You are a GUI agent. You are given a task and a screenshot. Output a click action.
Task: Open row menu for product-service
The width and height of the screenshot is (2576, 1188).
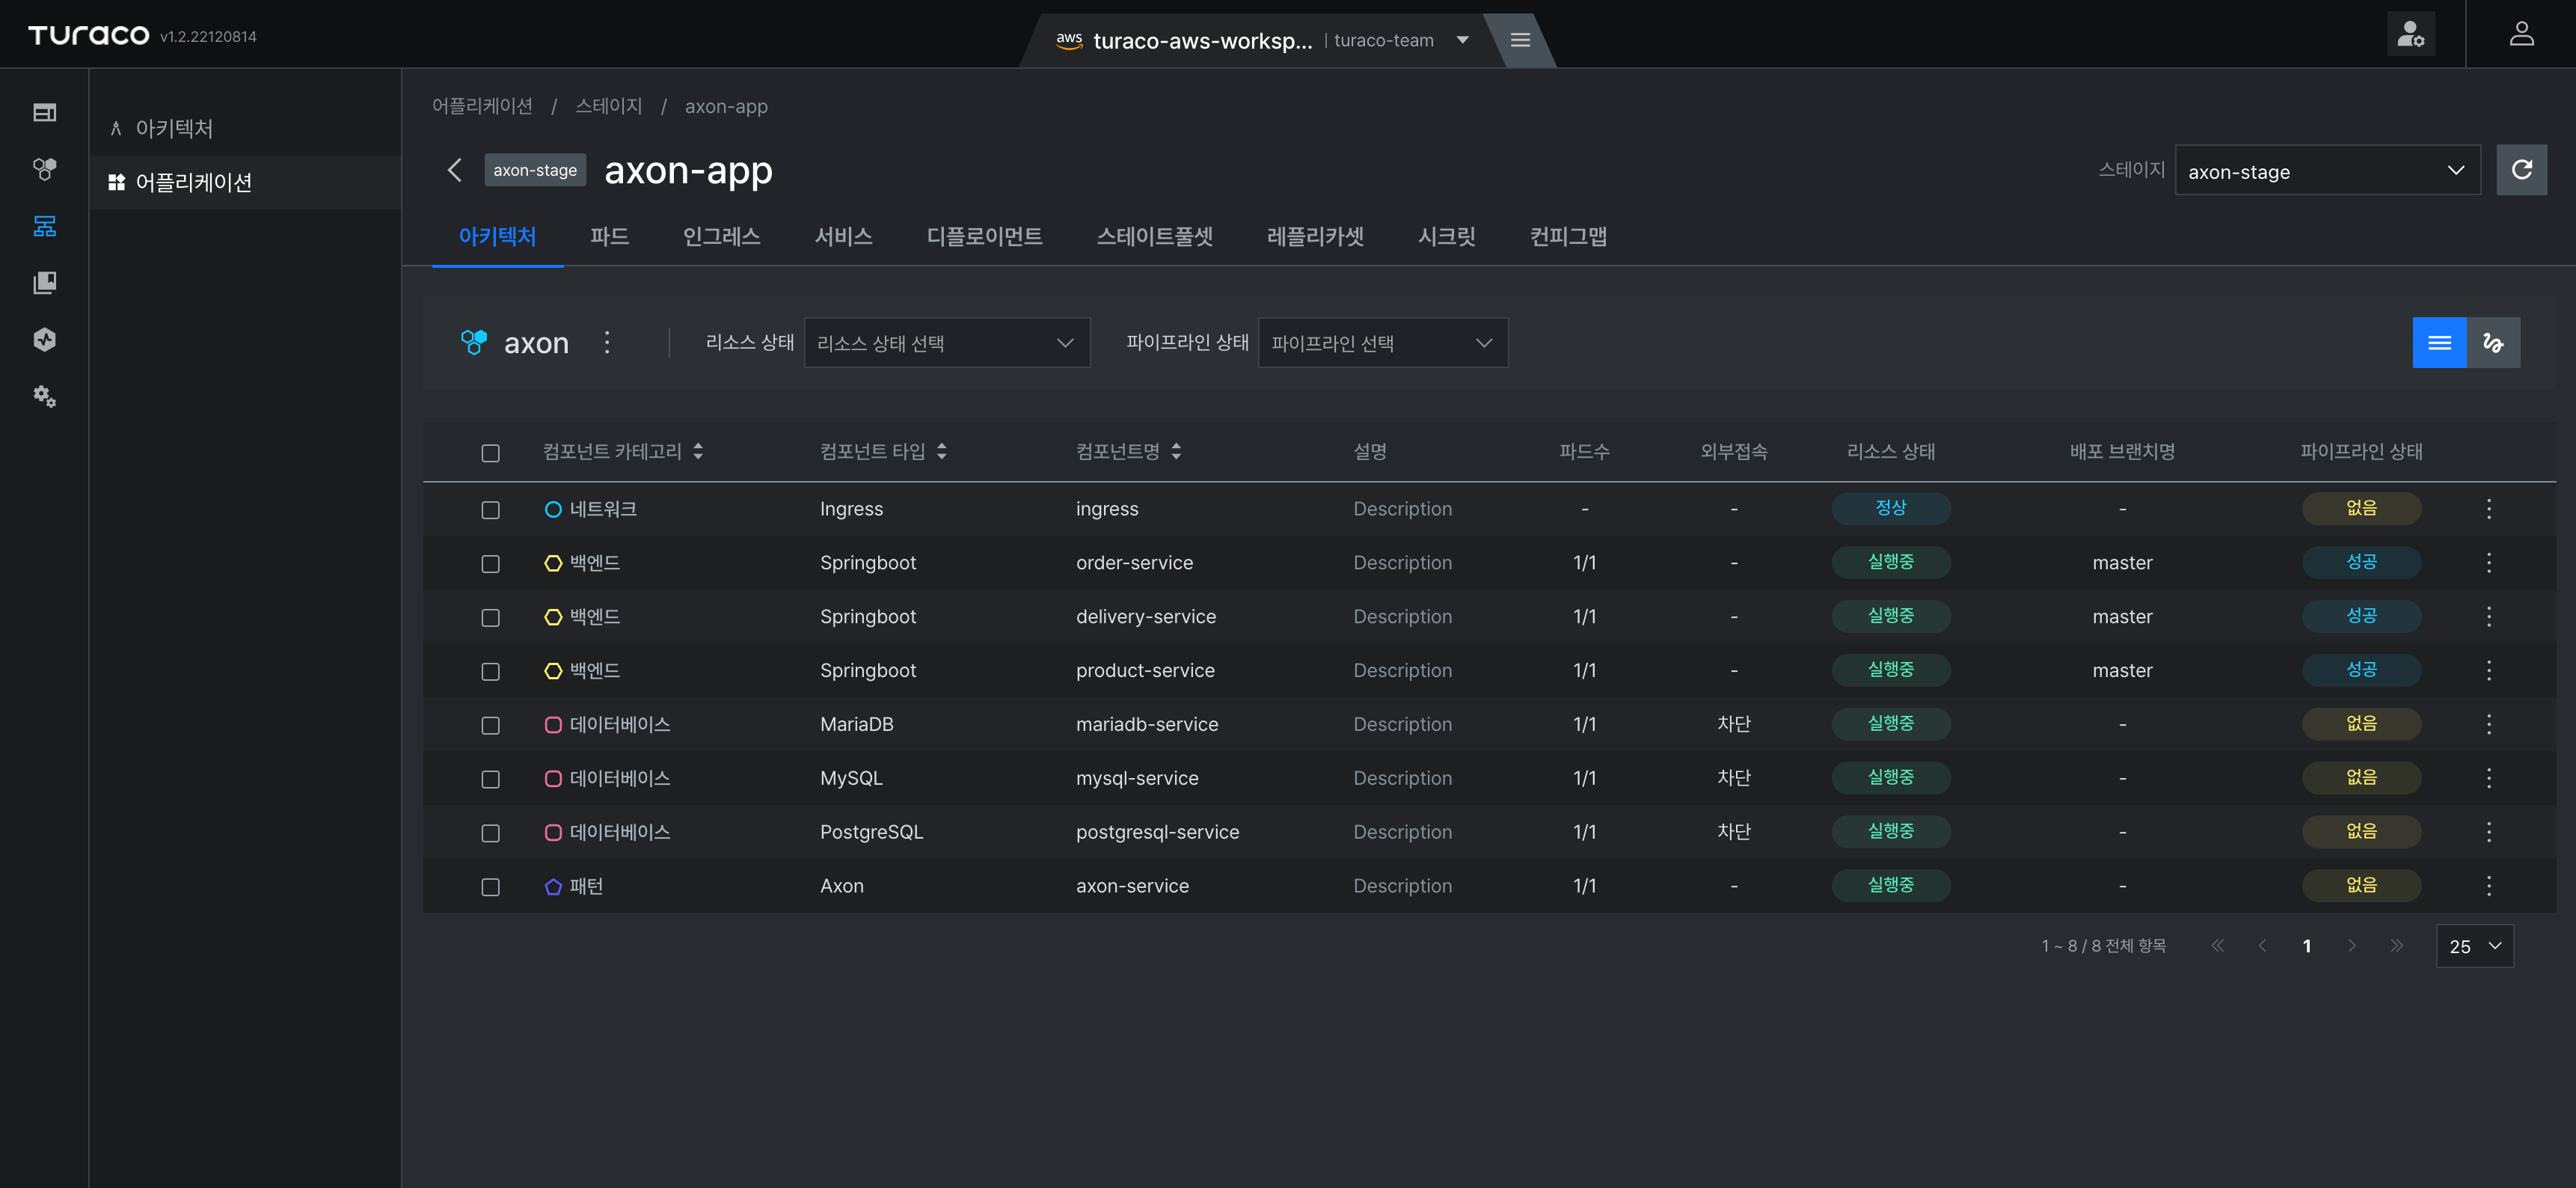[x=2488, y=671]
